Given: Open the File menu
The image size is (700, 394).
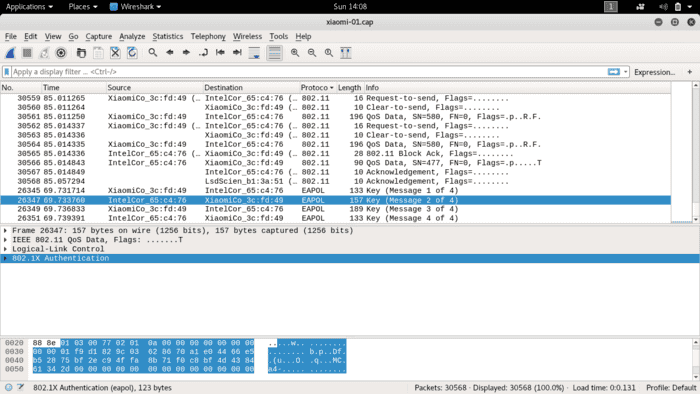Looking at the screenshot, I should point(11,37).
